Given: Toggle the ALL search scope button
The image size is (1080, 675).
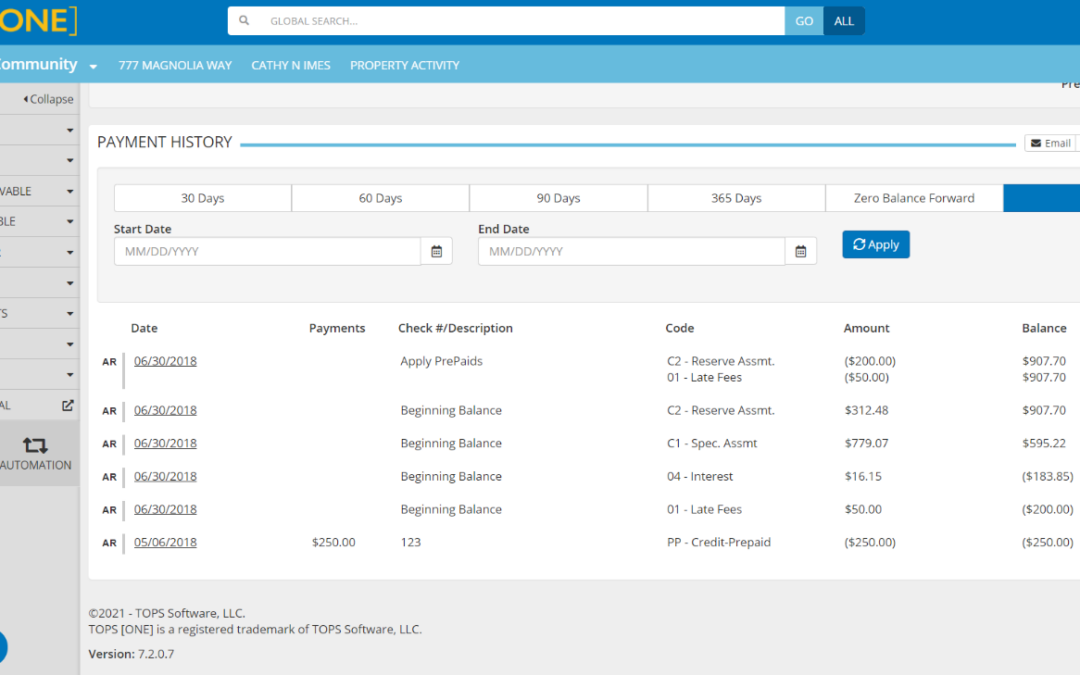Looking at the screenshot, I should tap(844, 21).
